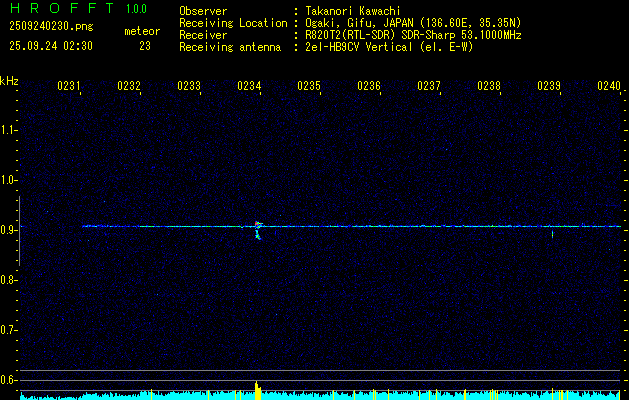Click the 0237 time marker
The image size is (629, 400).
click(429, 86)
